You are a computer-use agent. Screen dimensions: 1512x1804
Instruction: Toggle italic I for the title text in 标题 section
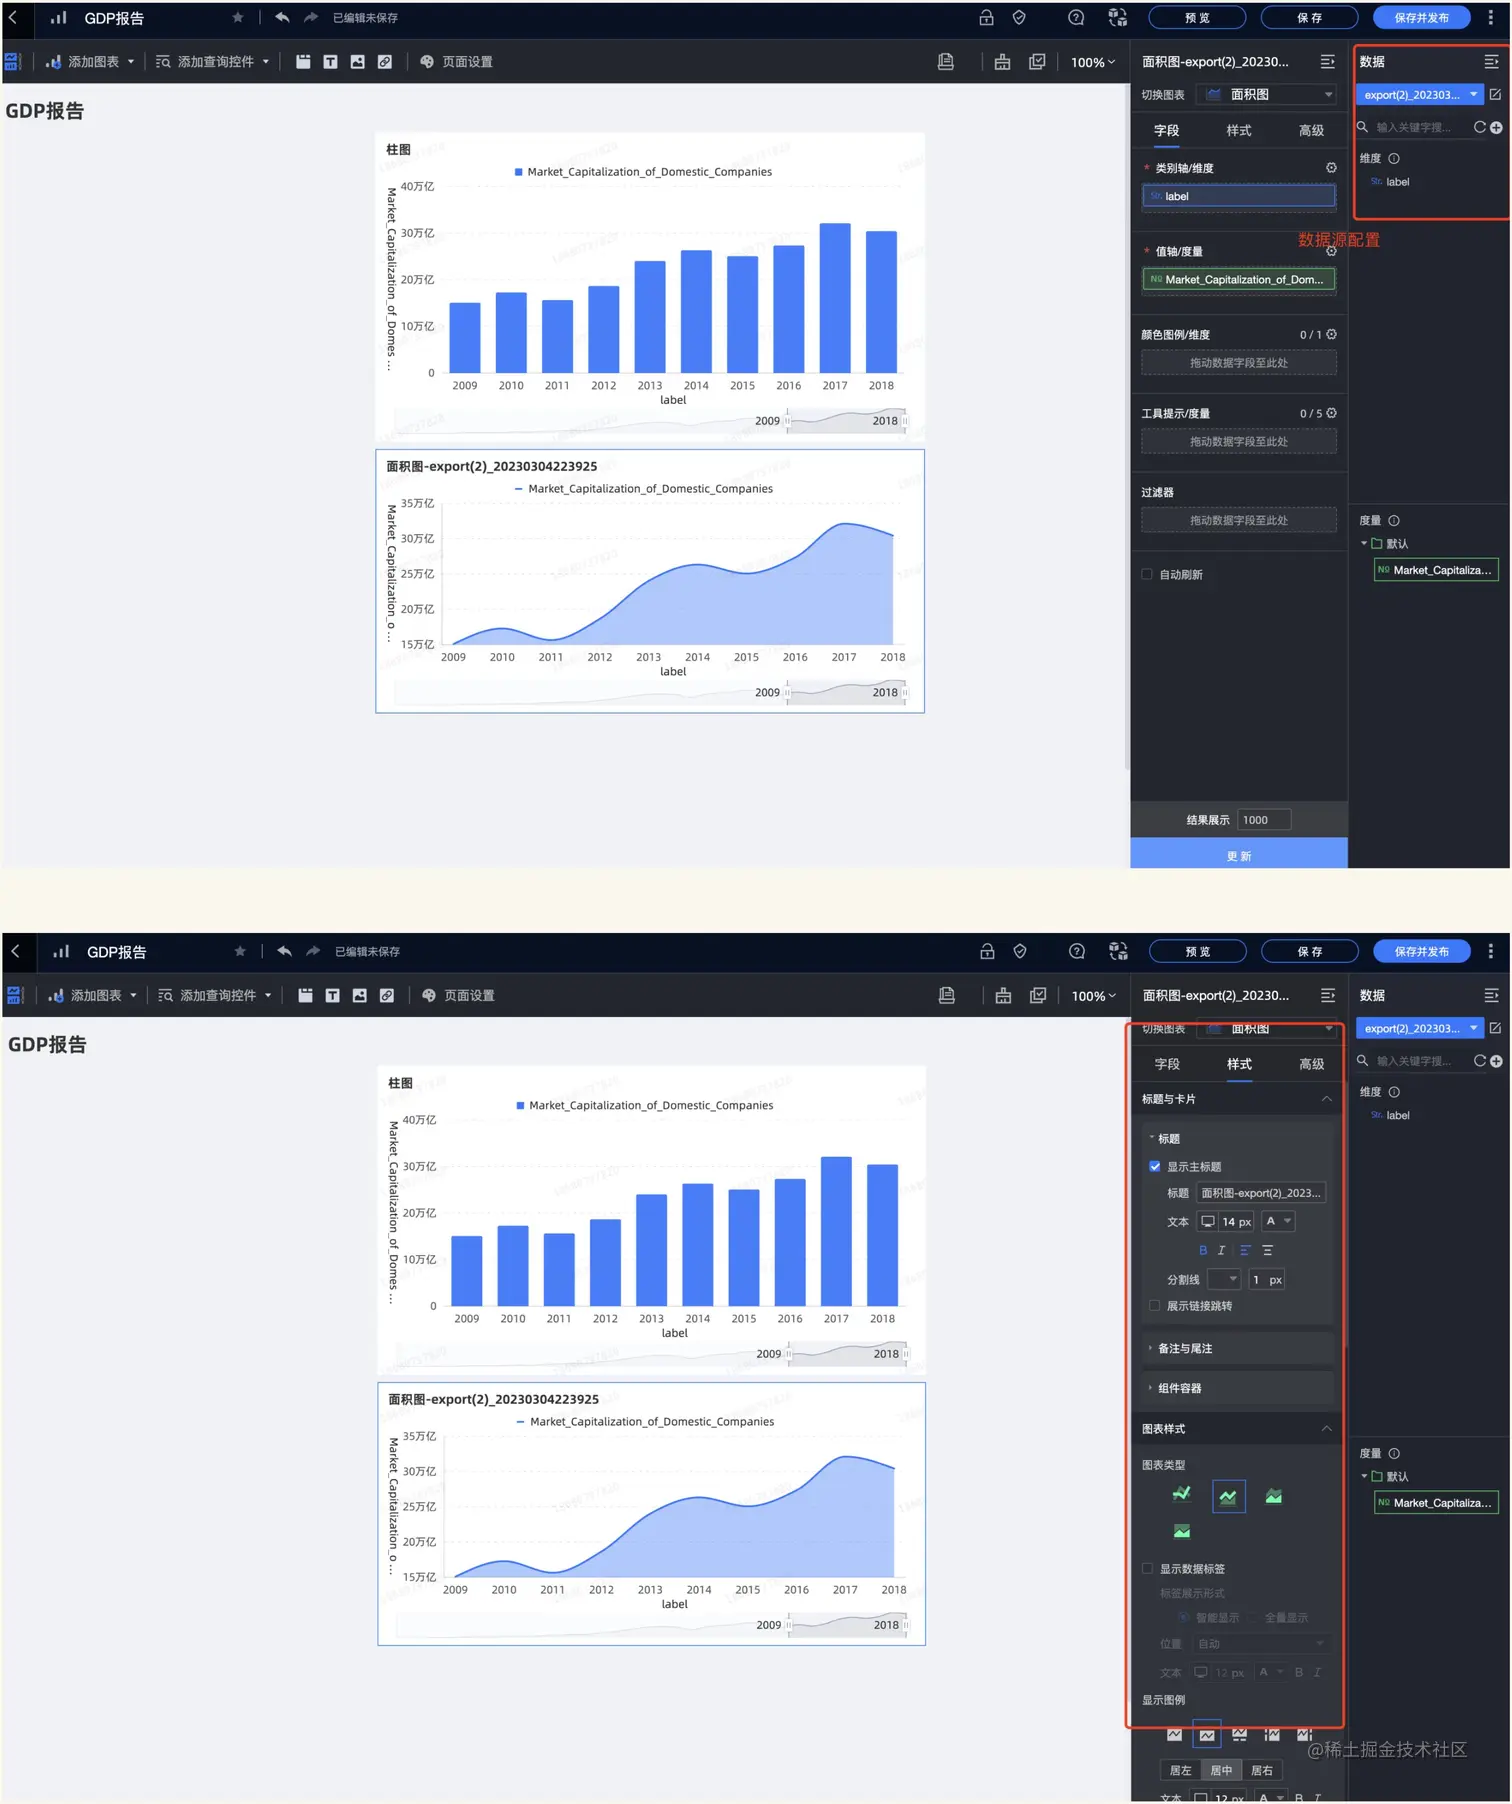point(1222,1250)
